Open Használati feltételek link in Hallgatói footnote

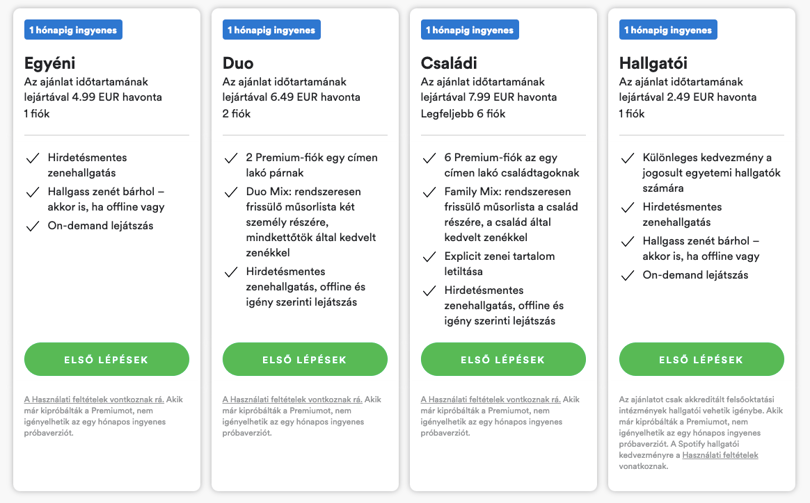720,455
